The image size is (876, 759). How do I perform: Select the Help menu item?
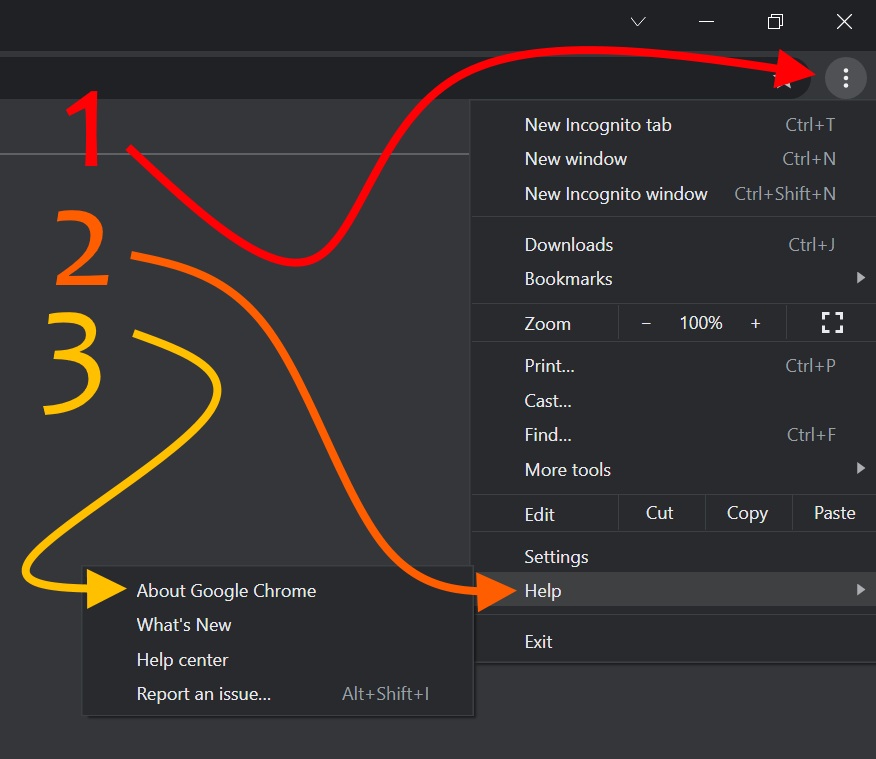coord(674,590)
